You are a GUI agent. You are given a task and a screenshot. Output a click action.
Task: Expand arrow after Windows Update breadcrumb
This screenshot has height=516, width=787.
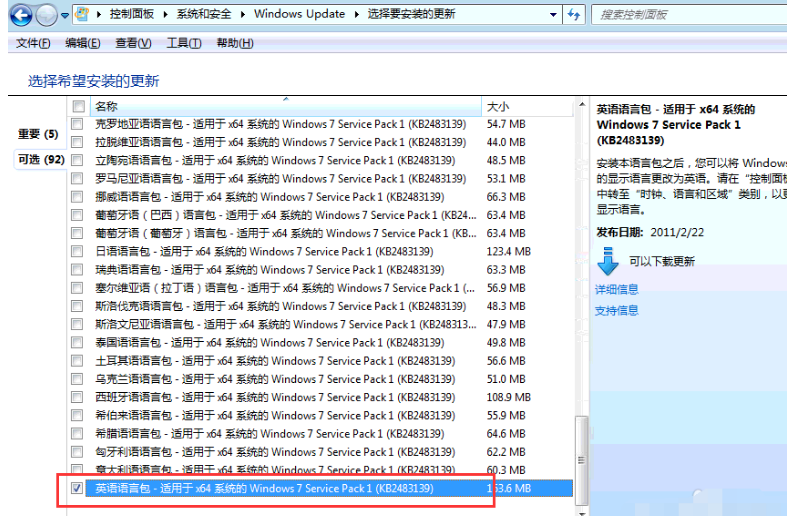(356, 14)
